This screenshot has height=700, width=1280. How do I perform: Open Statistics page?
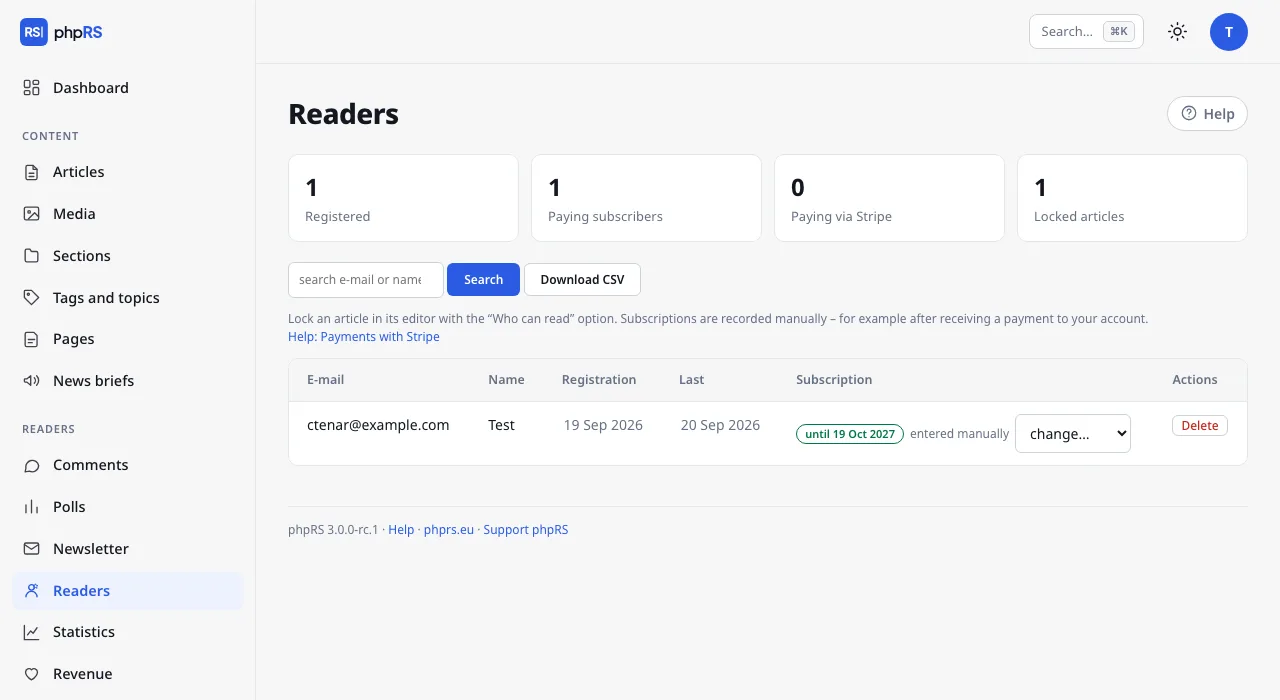128,632
